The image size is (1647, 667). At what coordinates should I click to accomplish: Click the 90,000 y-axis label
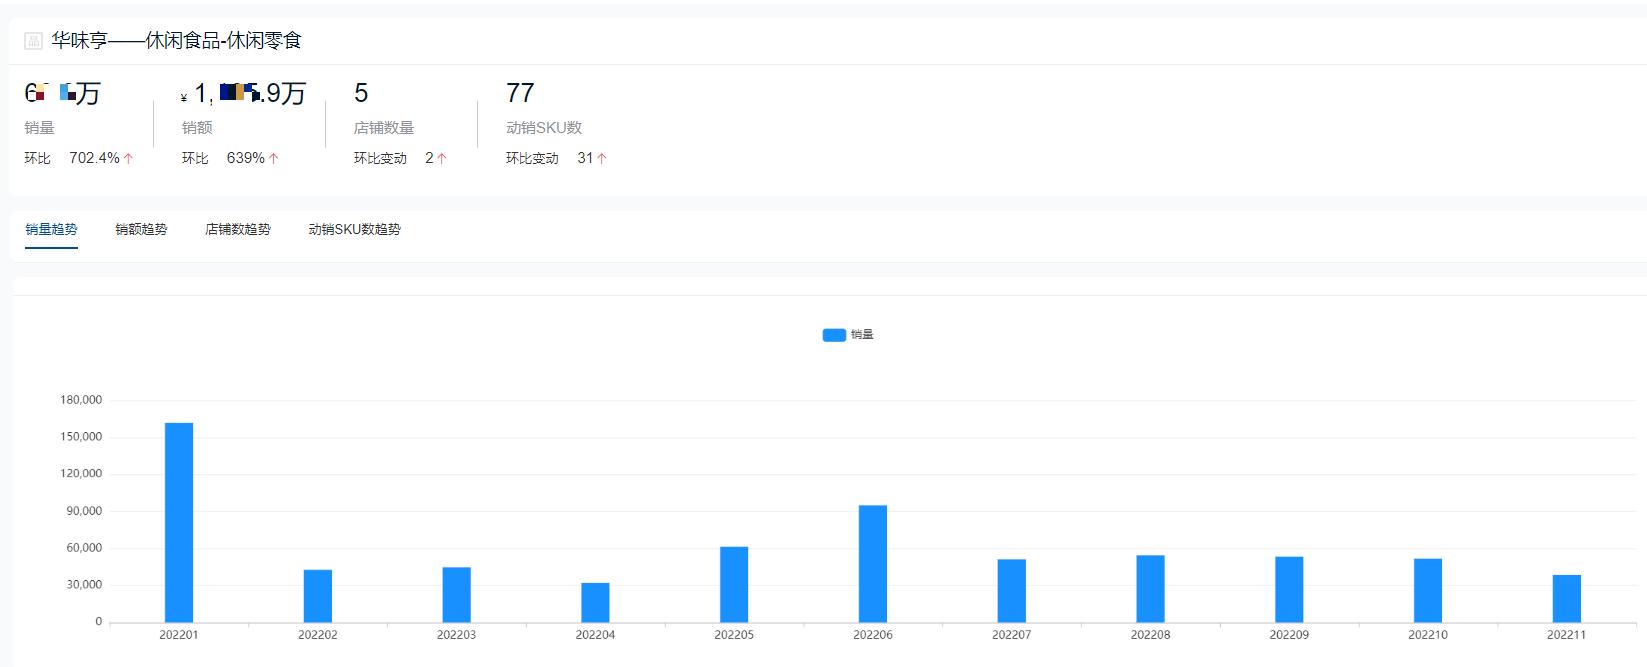pyautogui.click(x=84, y=511)
